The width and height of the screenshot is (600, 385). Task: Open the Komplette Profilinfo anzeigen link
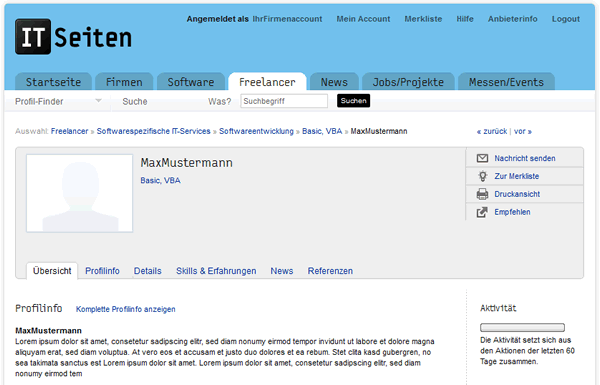click(x=126, y=309)
